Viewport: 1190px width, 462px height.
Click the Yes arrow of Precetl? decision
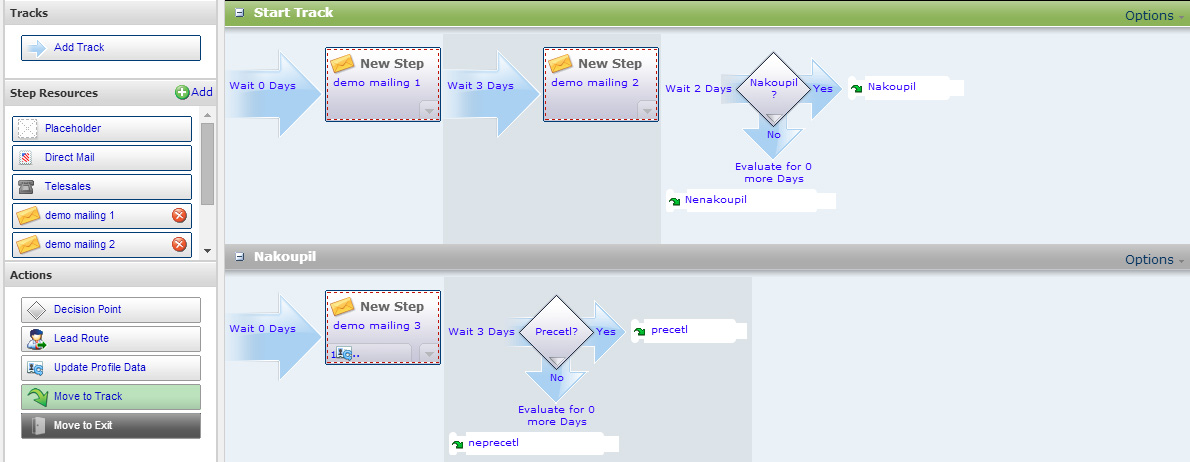[606, 332]
